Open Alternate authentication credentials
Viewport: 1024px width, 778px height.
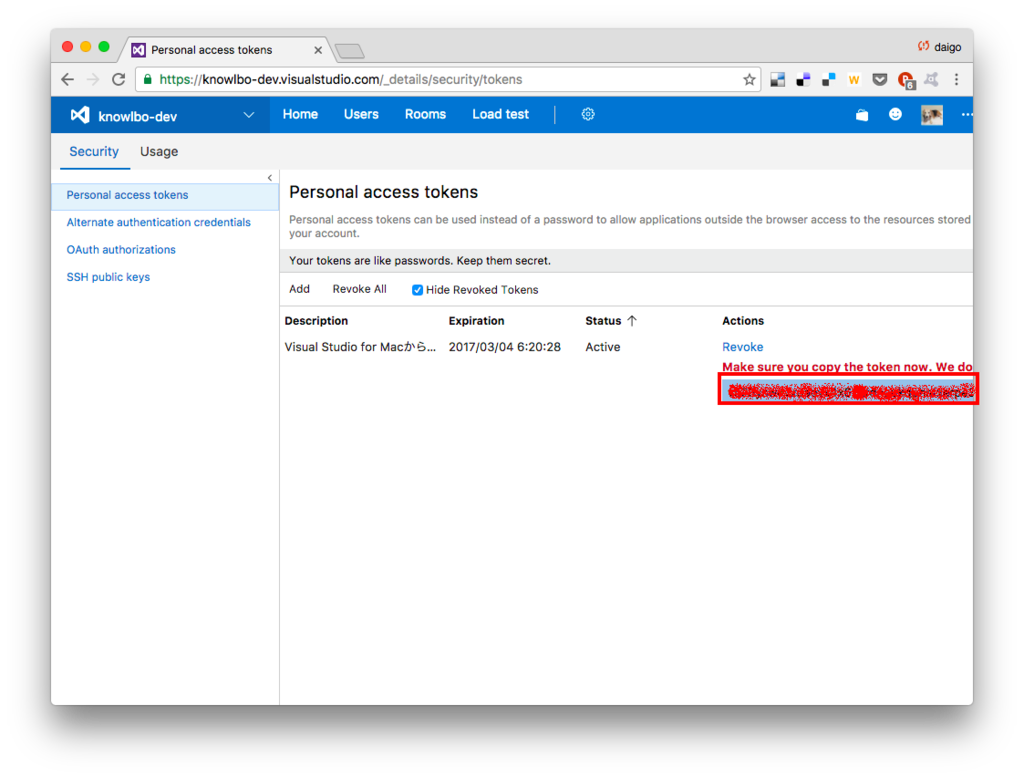pos(159,223)
